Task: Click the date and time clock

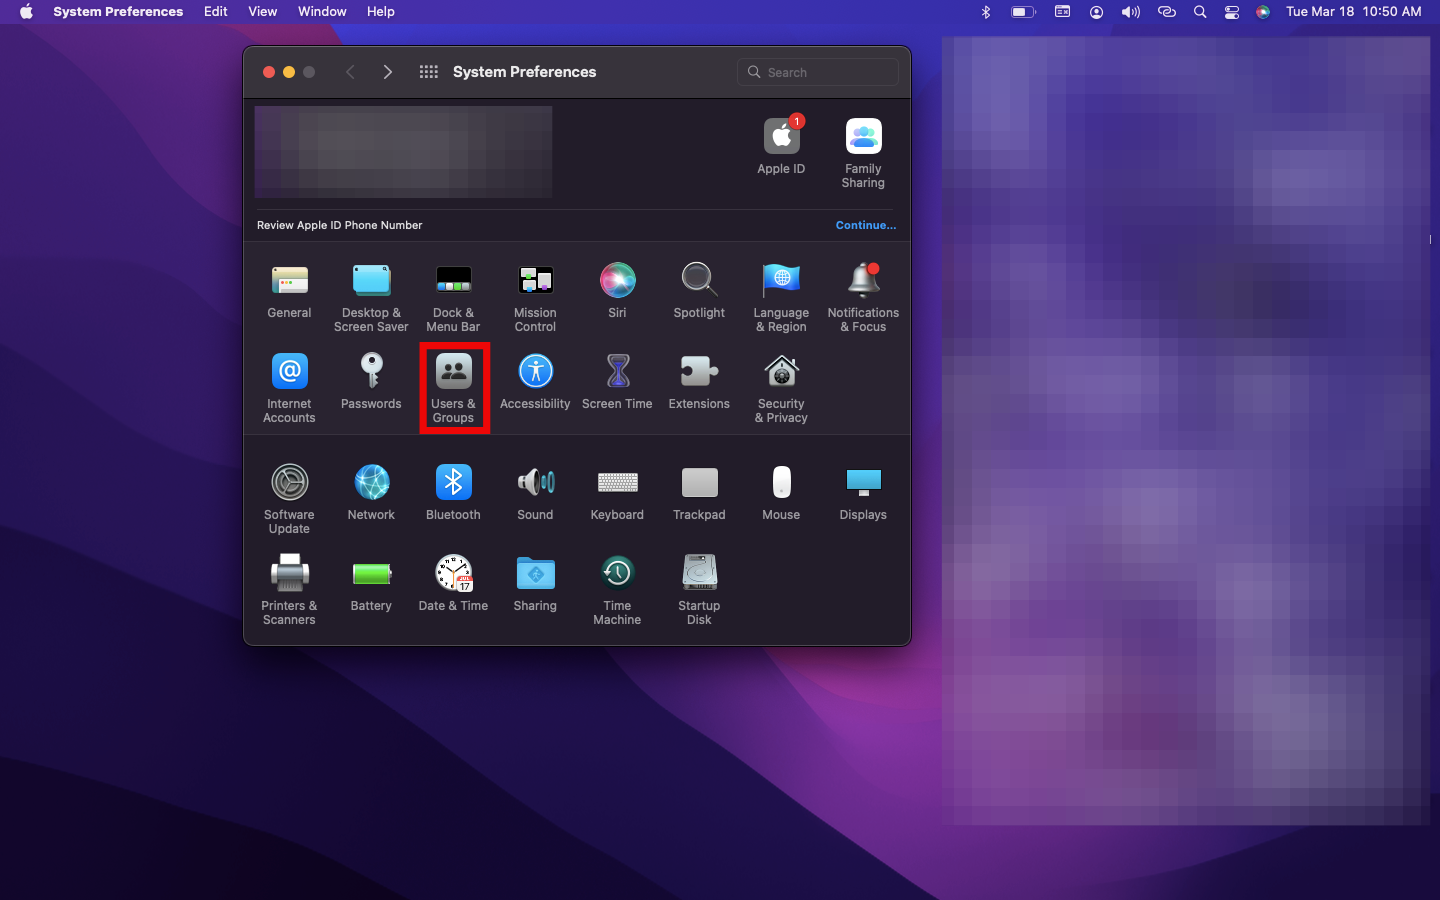Action: click(1354, 12)
